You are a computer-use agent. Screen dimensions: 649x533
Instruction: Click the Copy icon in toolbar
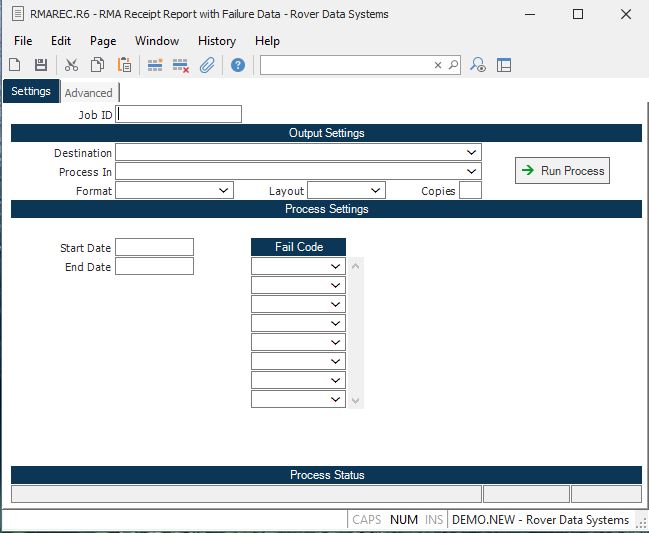(x=98, y=65)
